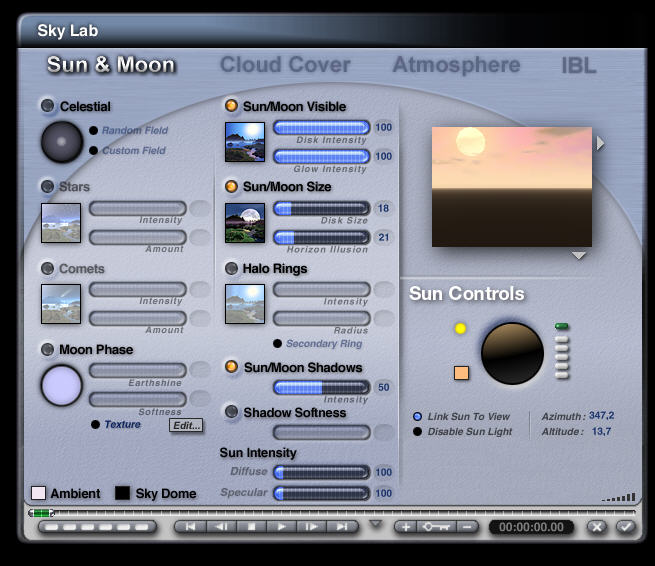Viewport: 655px width, 566px height.
Task: Check Disable Sun Light
Action: (x=417, y=431)
